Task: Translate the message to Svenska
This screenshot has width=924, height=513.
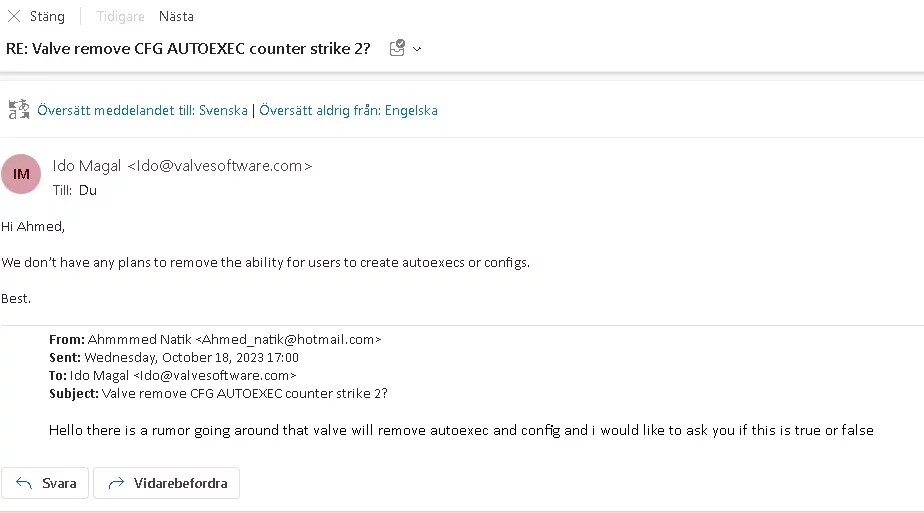Action: click(x=142, y=110)
